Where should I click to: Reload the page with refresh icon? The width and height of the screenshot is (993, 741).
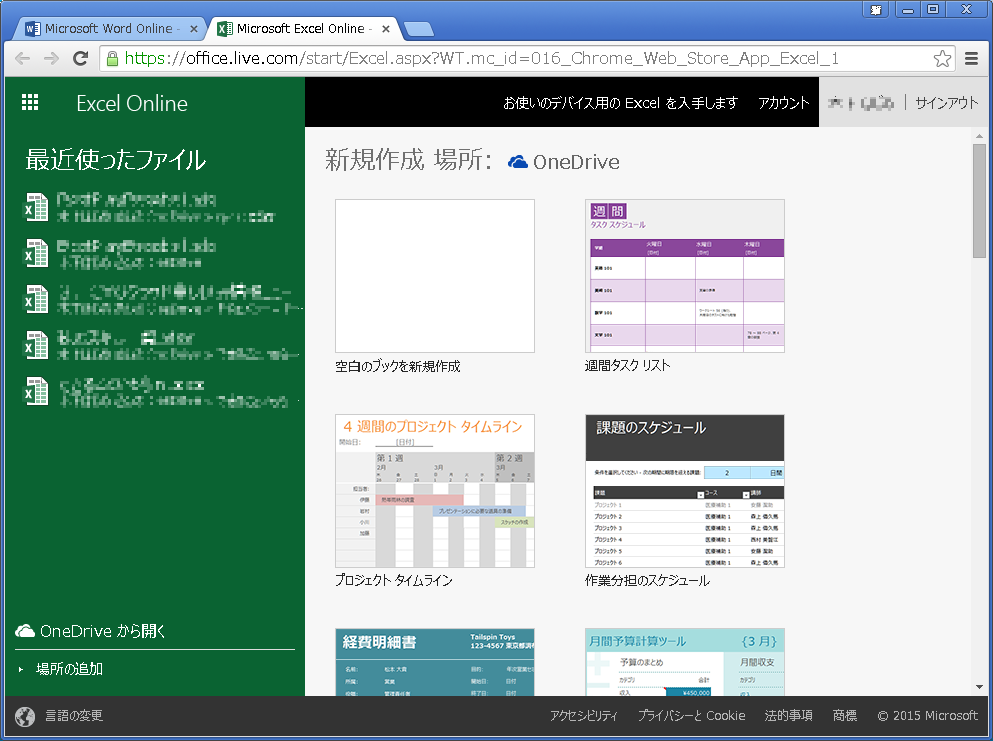pyautogui.click(x=80, y=59)
